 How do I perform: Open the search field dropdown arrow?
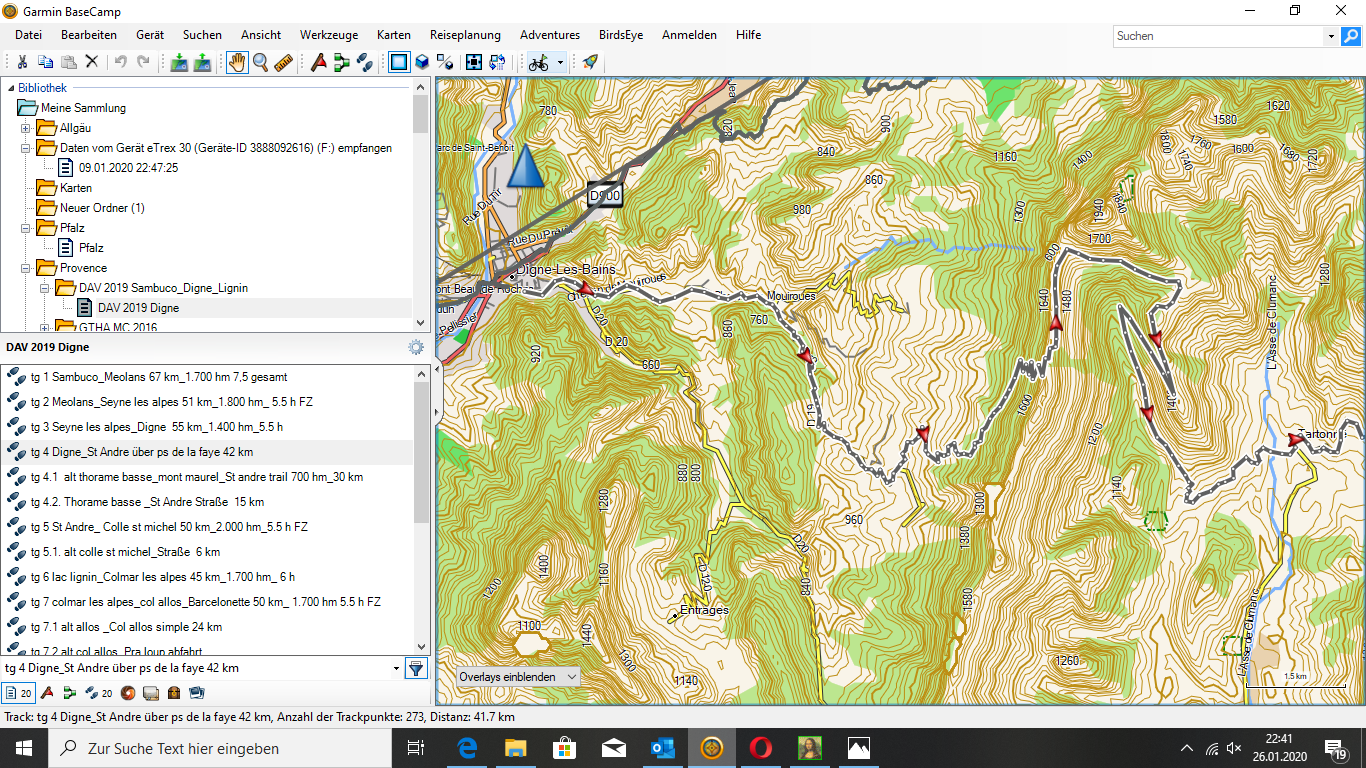pos(1331,36)
